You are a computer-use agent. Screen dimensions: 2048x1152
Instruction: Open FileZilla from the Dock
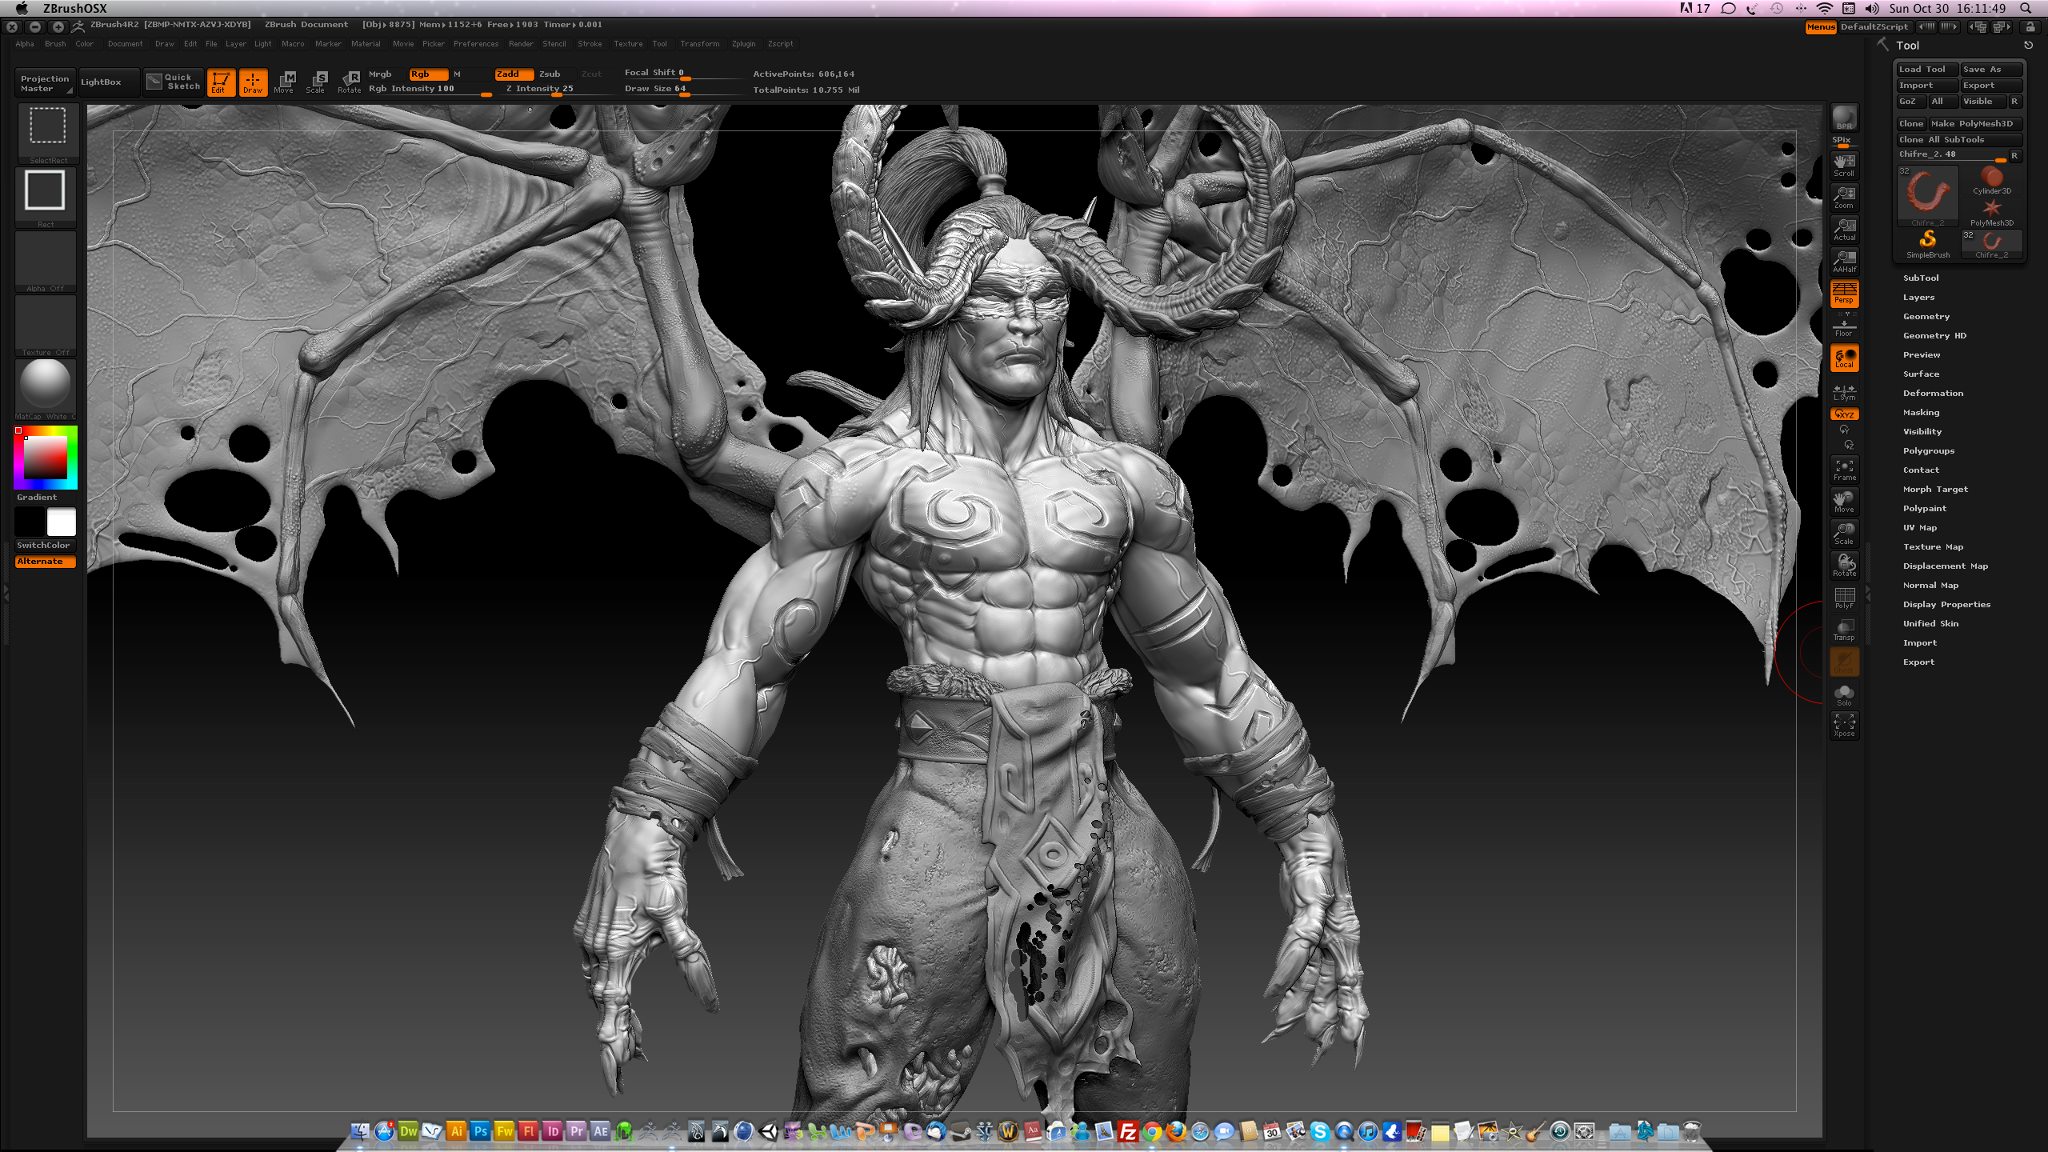(x=1128, y=1131)
